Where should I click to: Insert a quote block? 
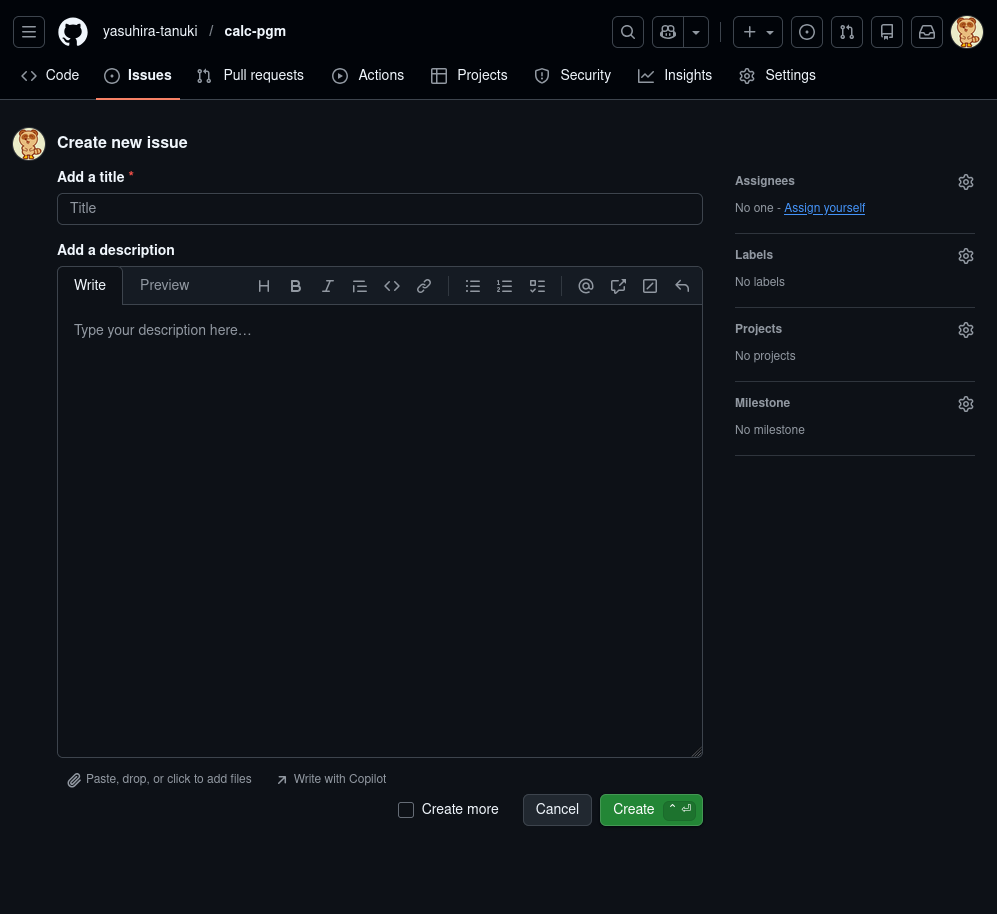point(360,286)
